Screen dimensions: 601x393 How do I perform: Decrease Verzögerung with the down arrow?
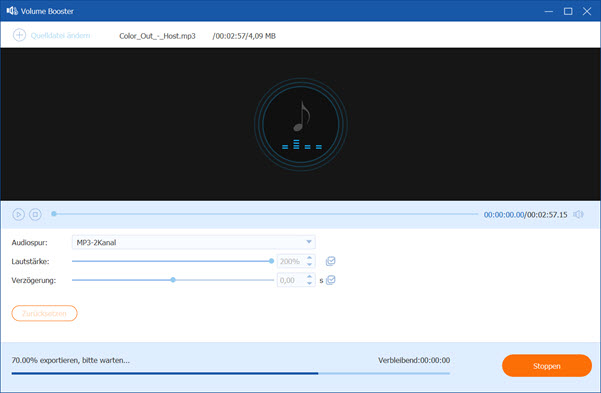pyautogui.click(x=310, y=283)
